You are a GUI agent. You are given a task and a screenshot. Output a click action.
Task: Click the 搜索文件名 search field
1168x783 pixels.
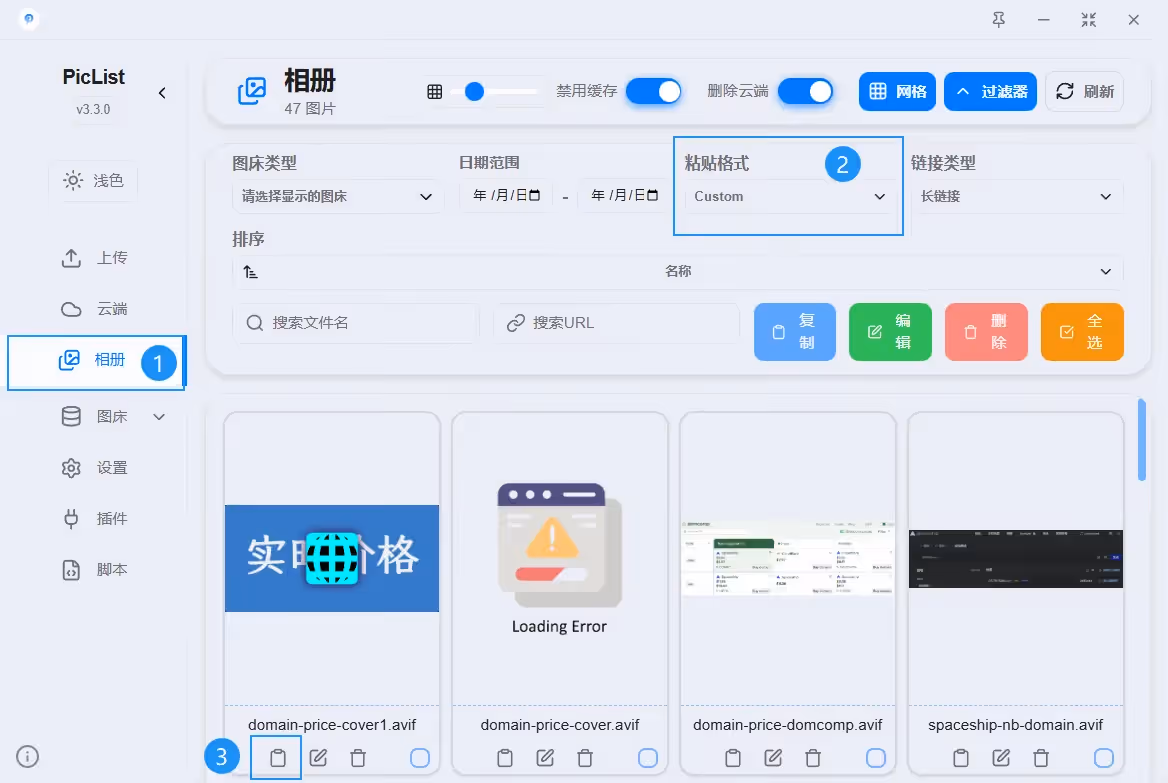(358, 323)
